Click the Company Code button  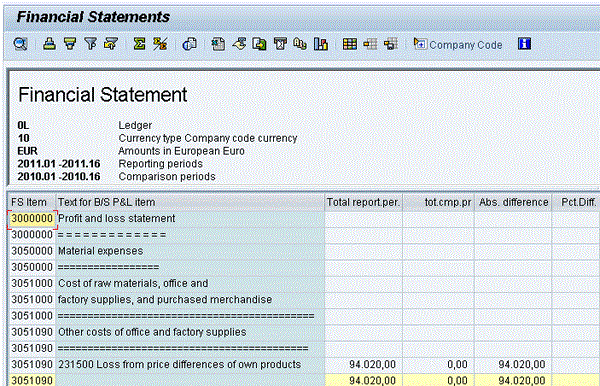tap(458, 44)
